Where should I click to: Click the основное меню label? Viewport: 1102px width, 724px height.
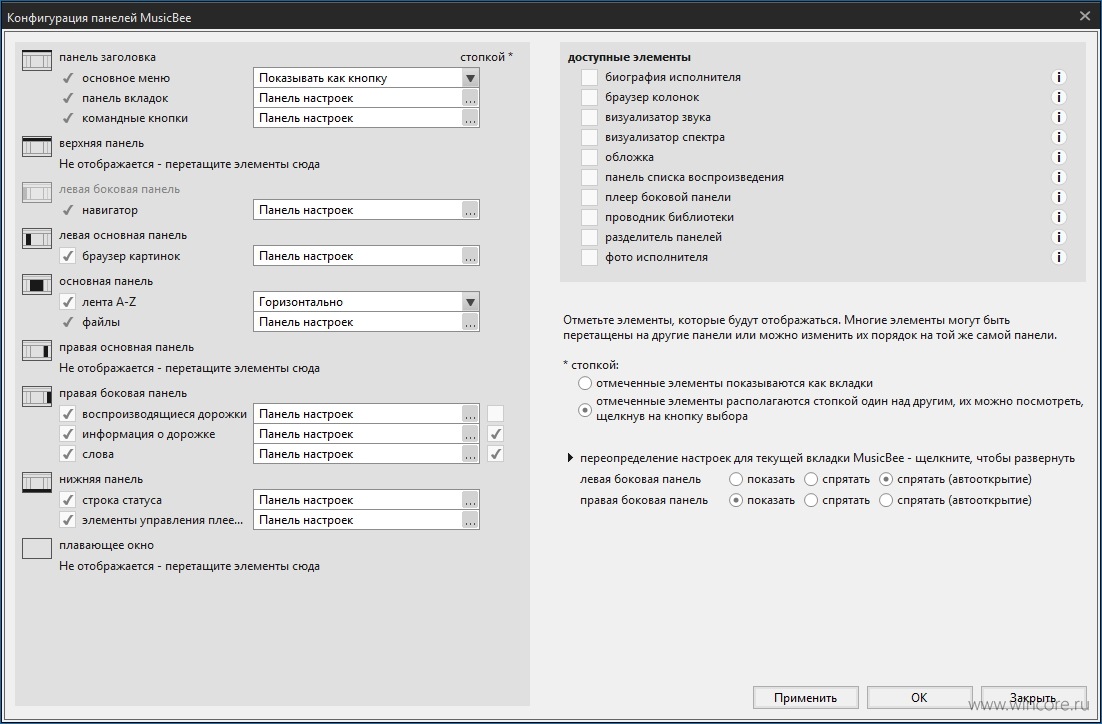[126, 78]
